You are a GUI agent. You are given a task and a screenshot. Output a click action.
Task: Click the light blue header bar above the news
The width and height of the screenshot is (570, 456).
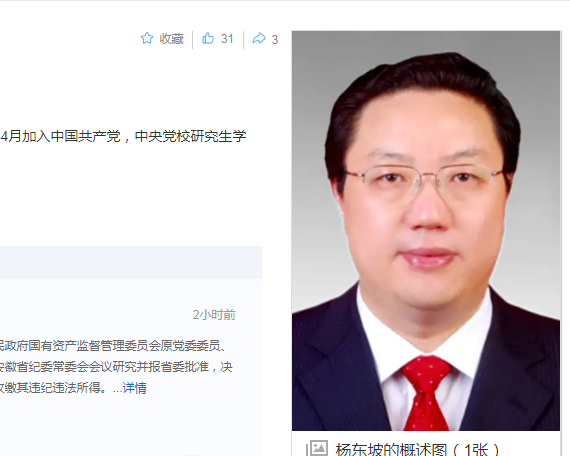point(131,262)
